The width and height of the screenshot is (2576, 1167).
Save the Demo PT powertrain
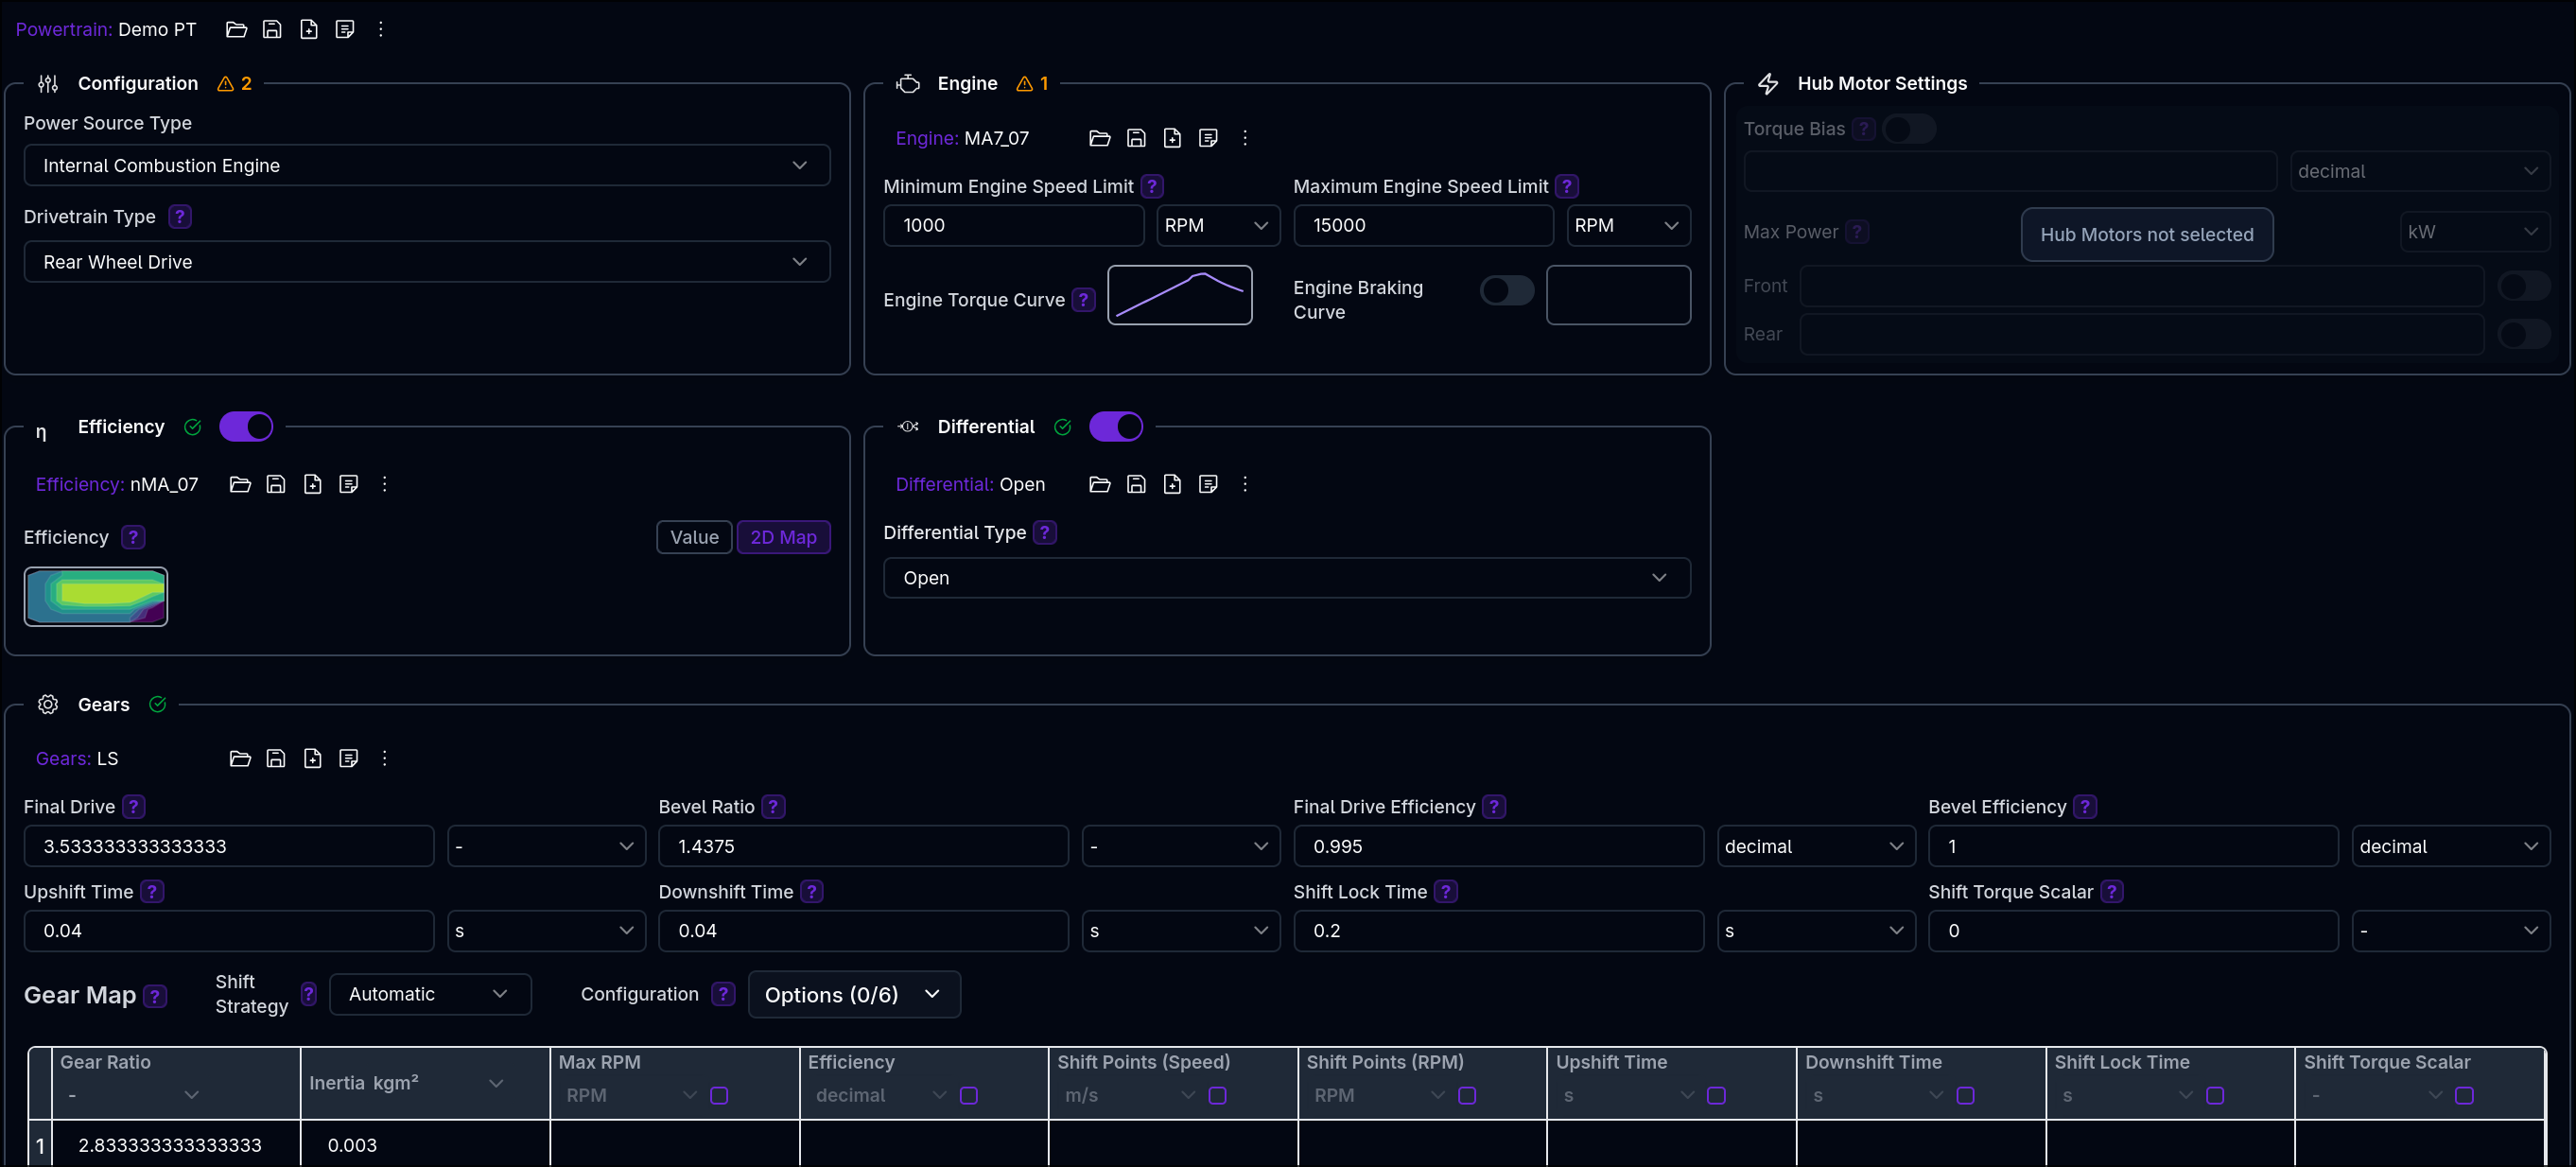272,29
